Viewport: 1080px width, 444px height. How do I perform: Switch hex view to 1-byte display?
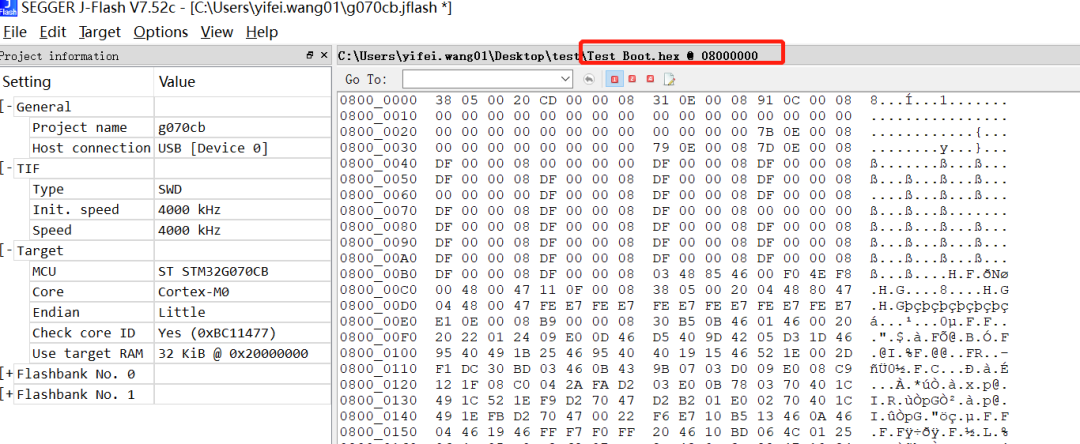point(614,79)
